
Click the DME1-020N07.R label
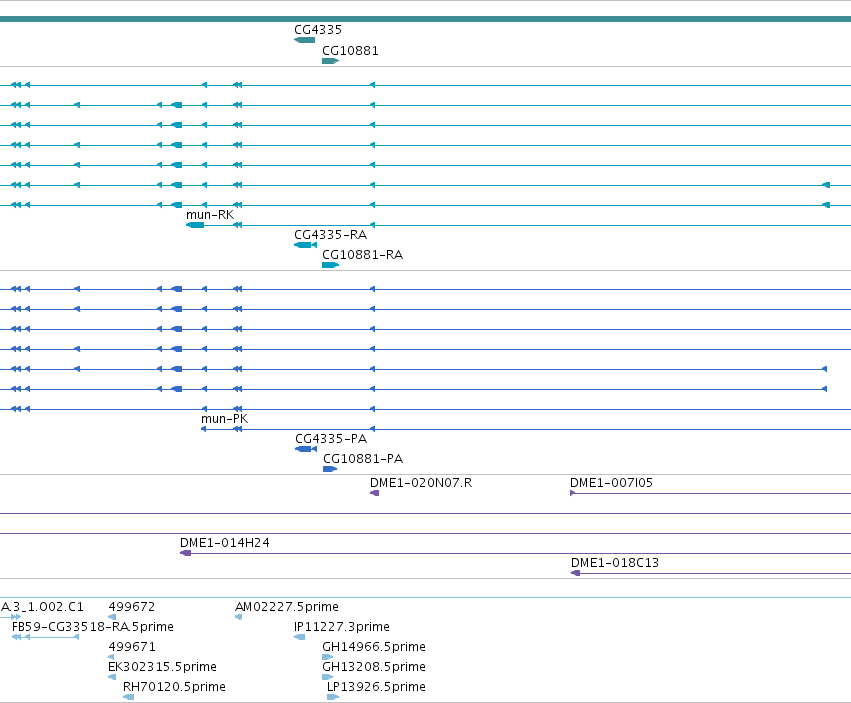pyautogui.click(x=421, y=483)
